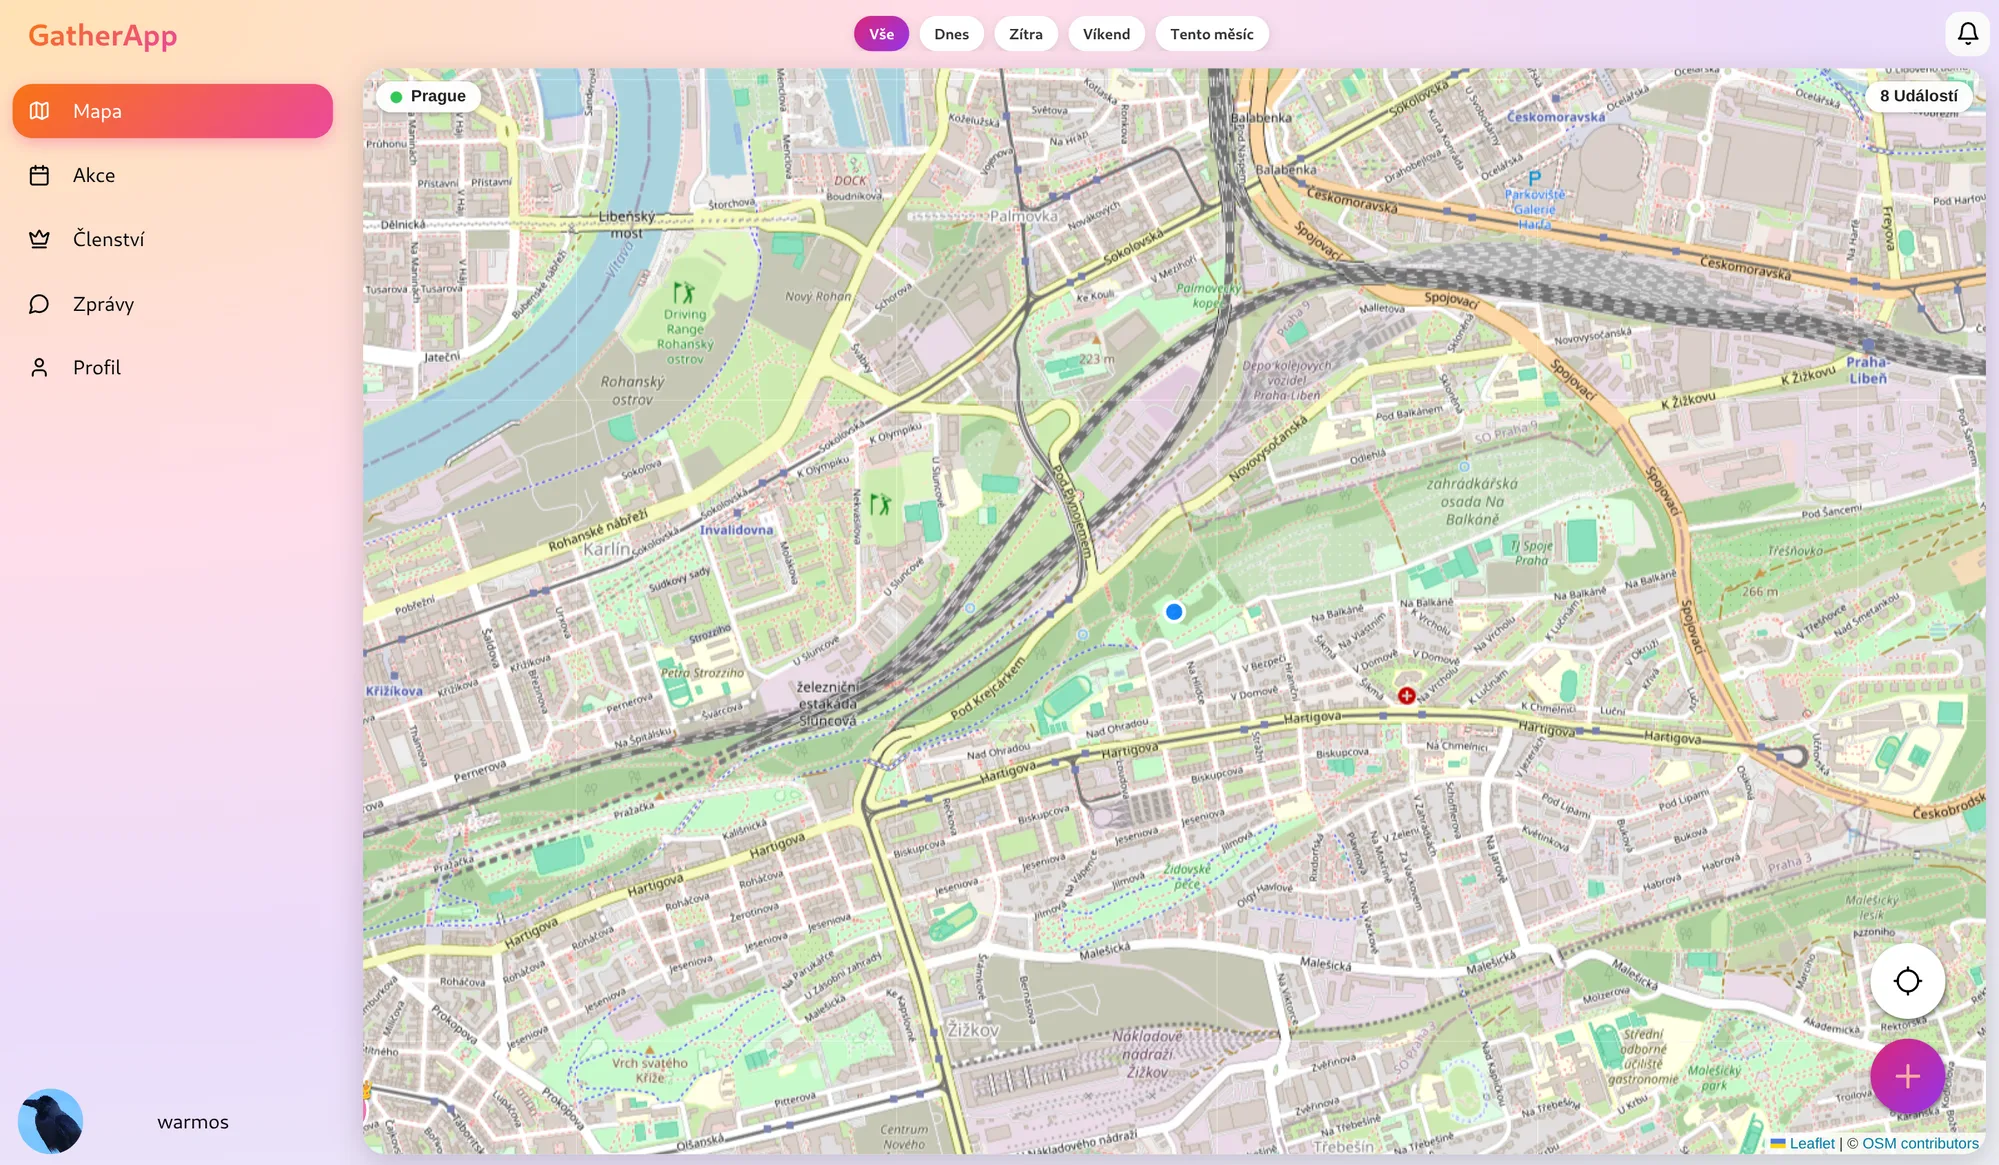Center map on my location
The width and height of the screenshot is (1999, 1165).
click(x=1907, y=981)
